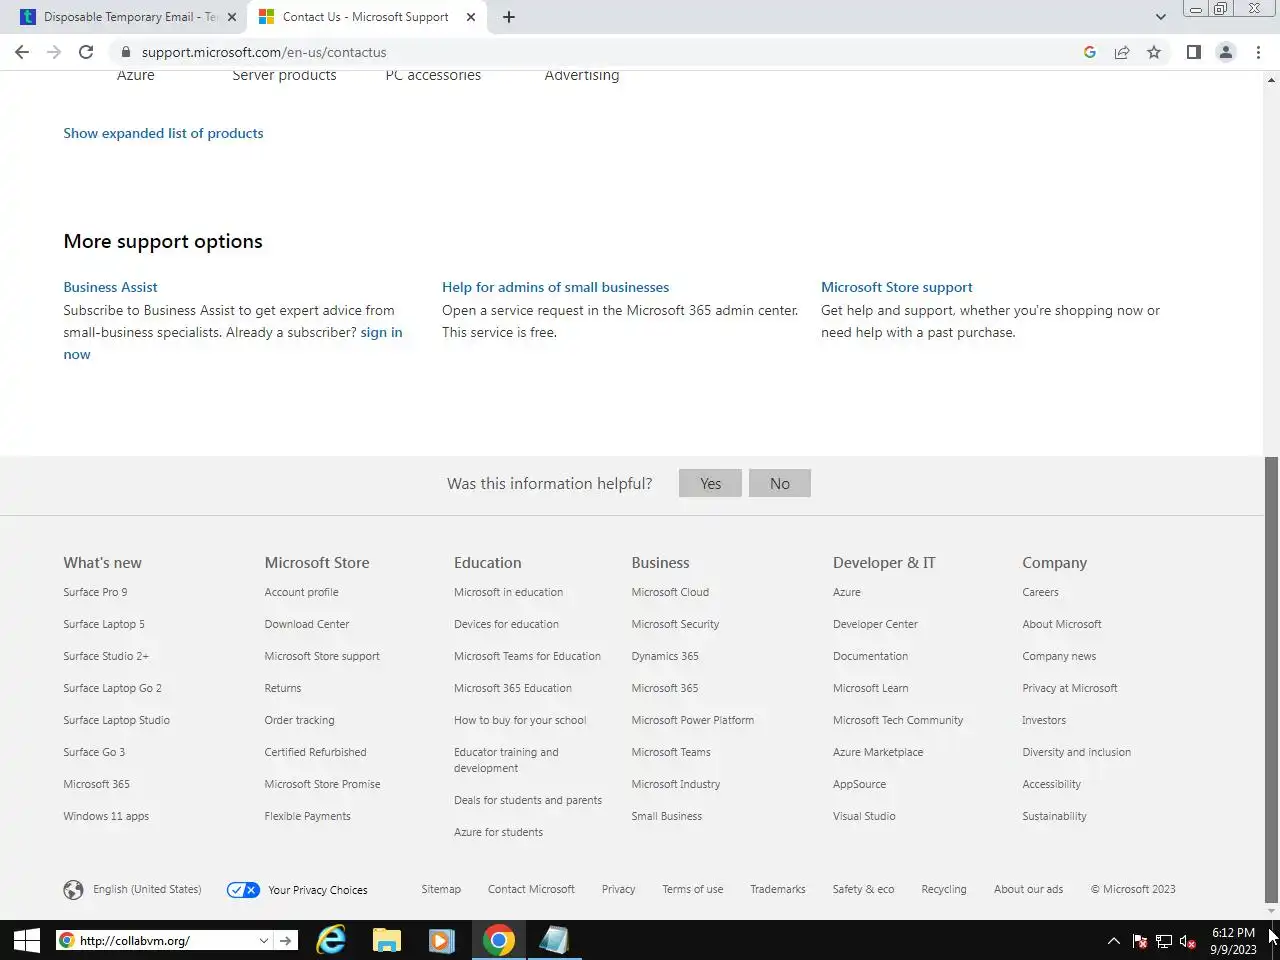Close the Contact Us tab
Screen dimensions: 1280x960
pyautogui.click(x=471, y=17)
